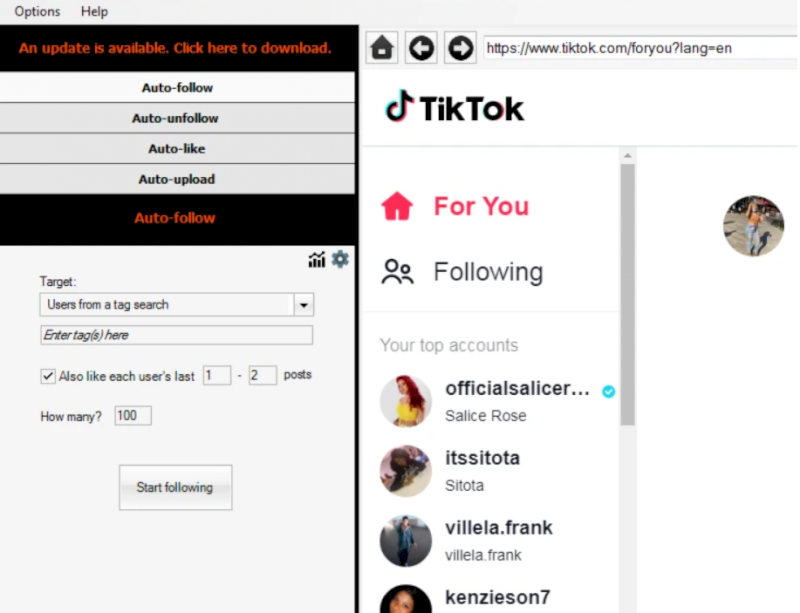The height and width of the screenshot is (613, 800).
Task: Go forward with the right arrow icon
Action: (460, 48)
